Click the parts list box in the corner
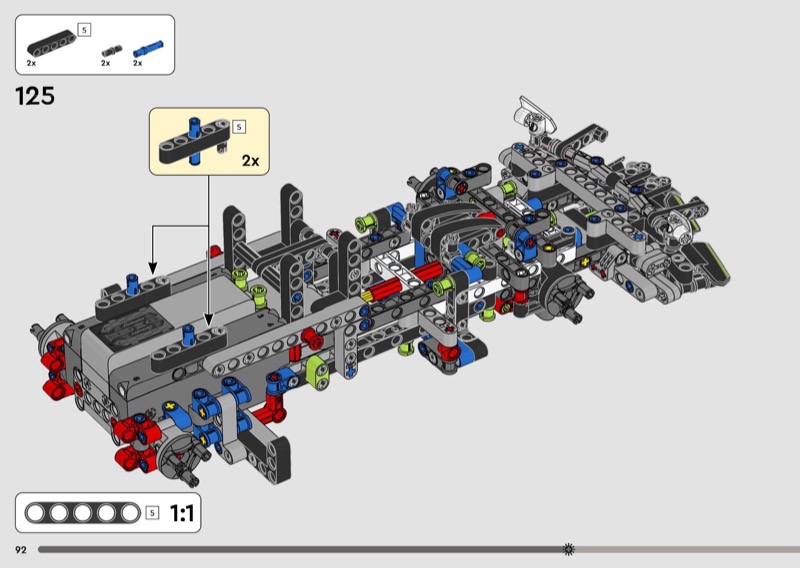This screenshot has height=568, width=800. (x=95, y=45)
